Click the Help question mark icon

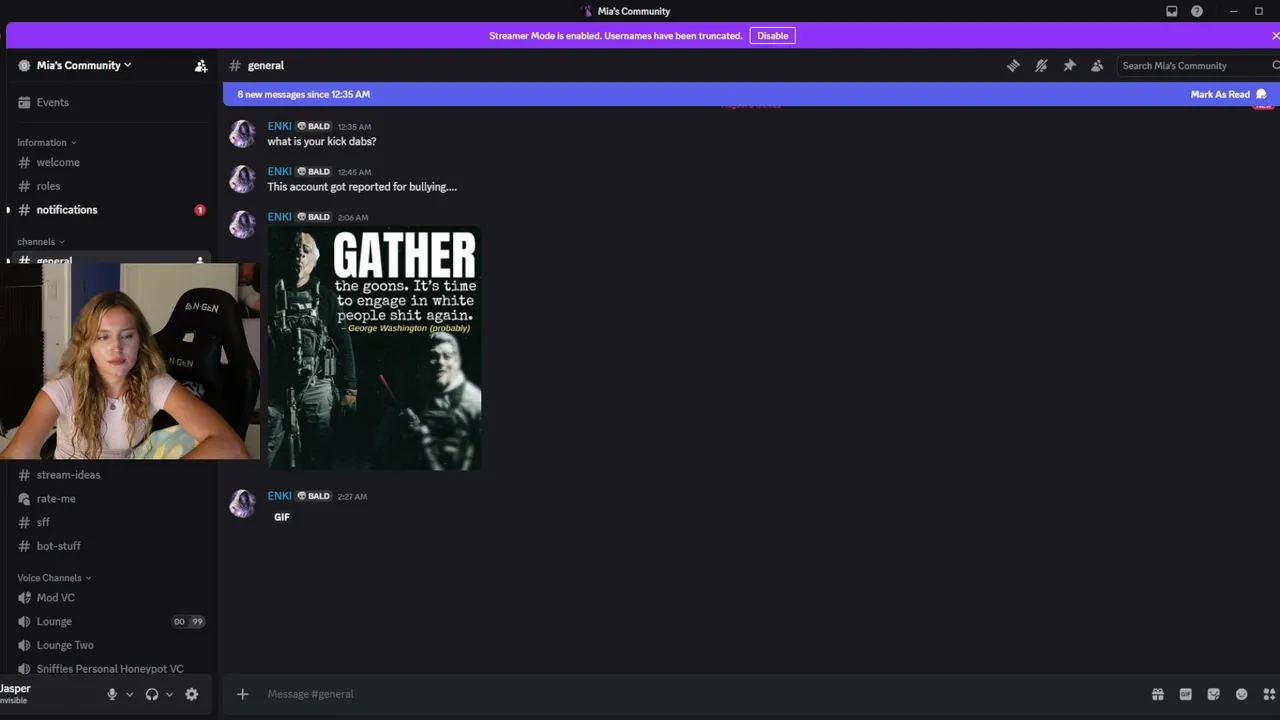pyautogui.click(x=1197, y=11)
